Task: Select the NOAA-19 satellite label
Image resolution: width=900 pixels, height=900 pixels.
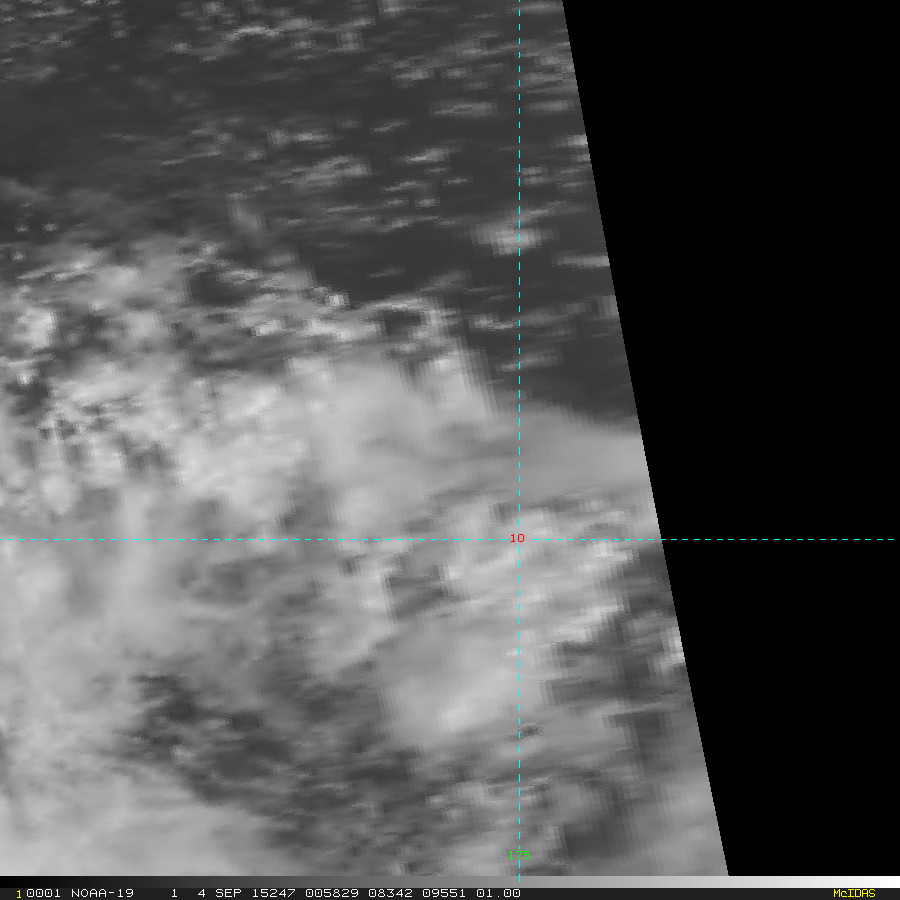Action: [x=102, y=893]
